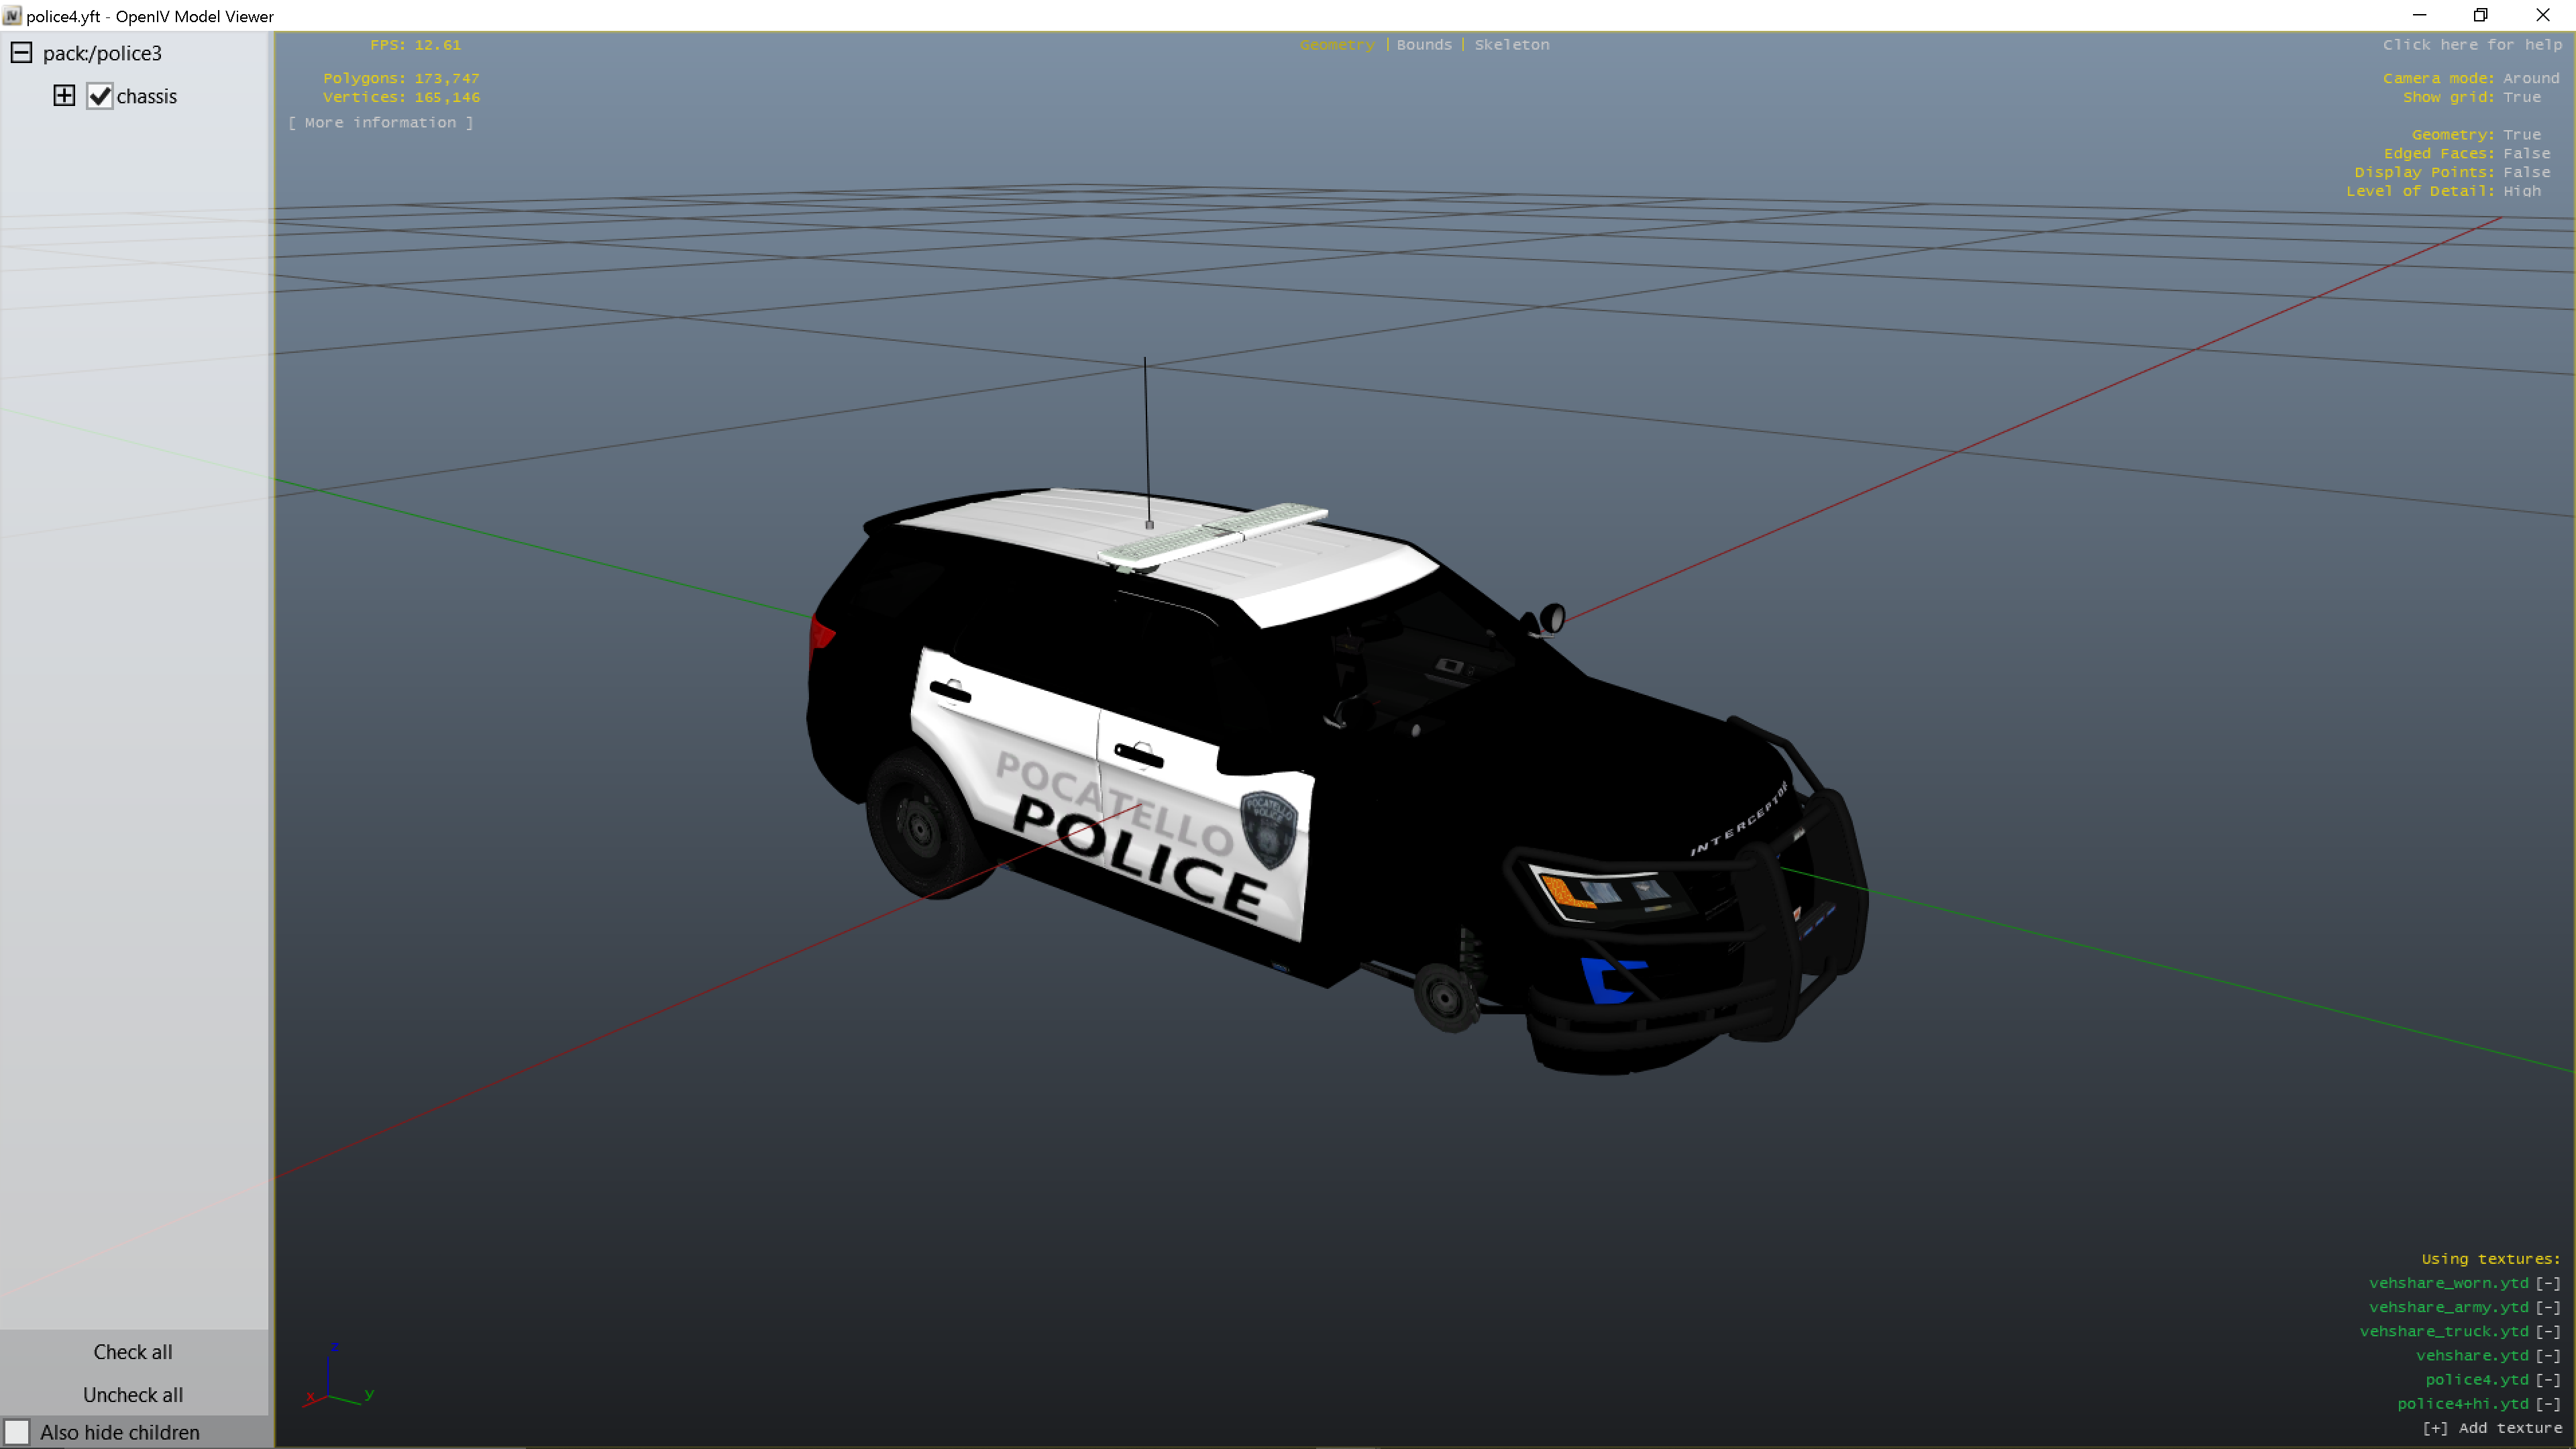
Task: Change the Level of Detail value
Action: [x=2521, y=191]
